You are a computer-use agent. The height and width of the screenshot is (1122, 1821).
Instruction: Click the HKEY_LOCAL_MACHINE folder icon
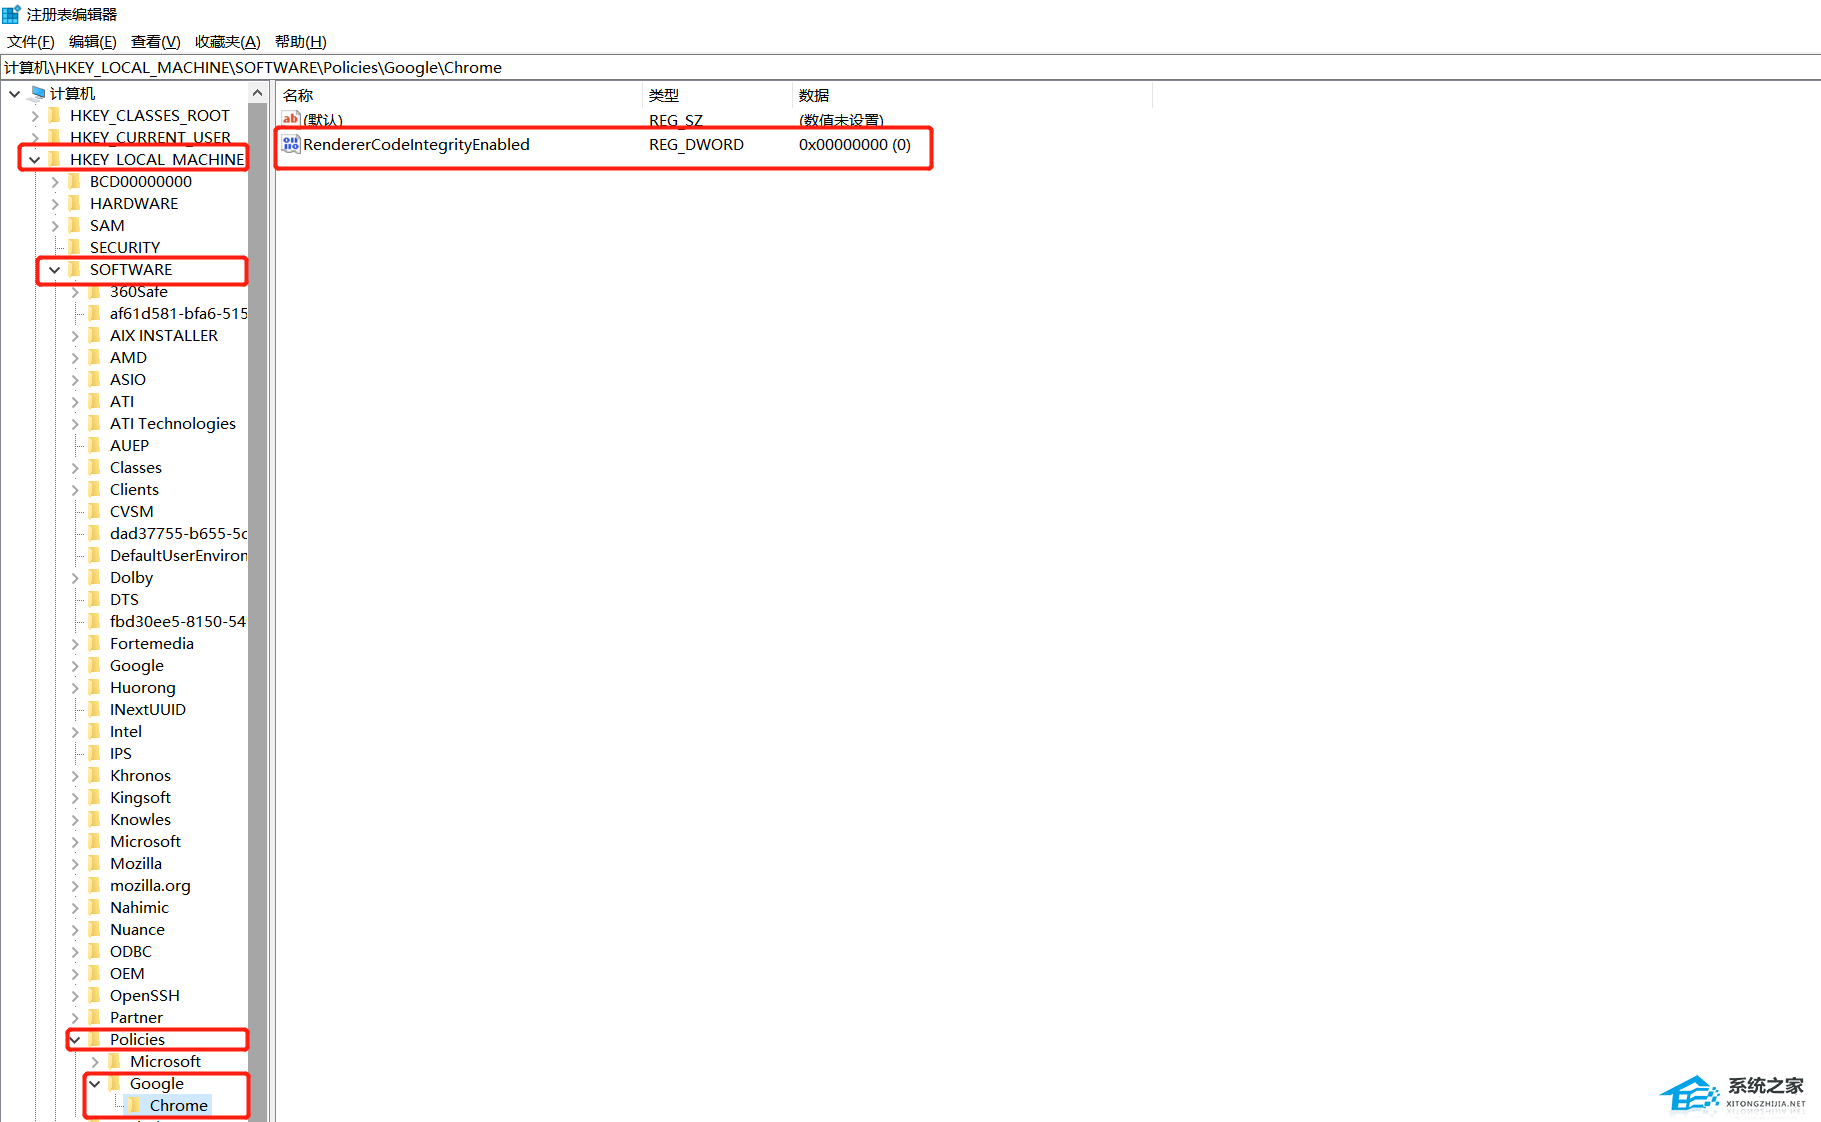56,159
